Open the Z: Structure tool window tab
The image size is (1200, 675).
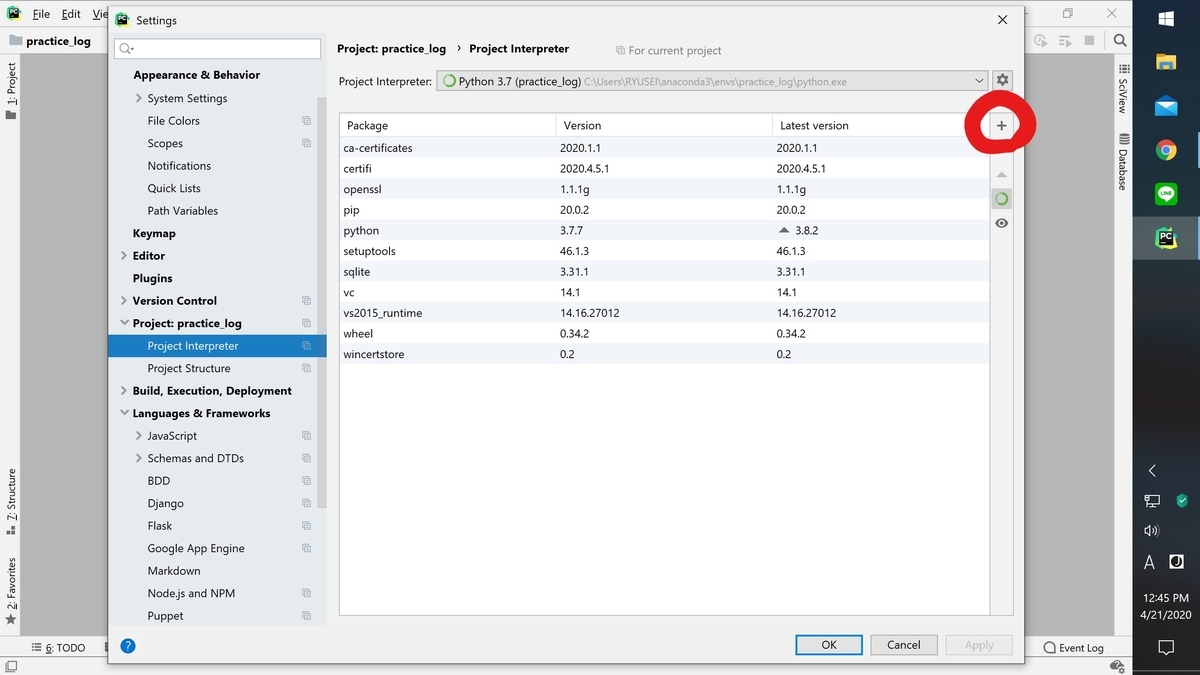pos(11,502)
